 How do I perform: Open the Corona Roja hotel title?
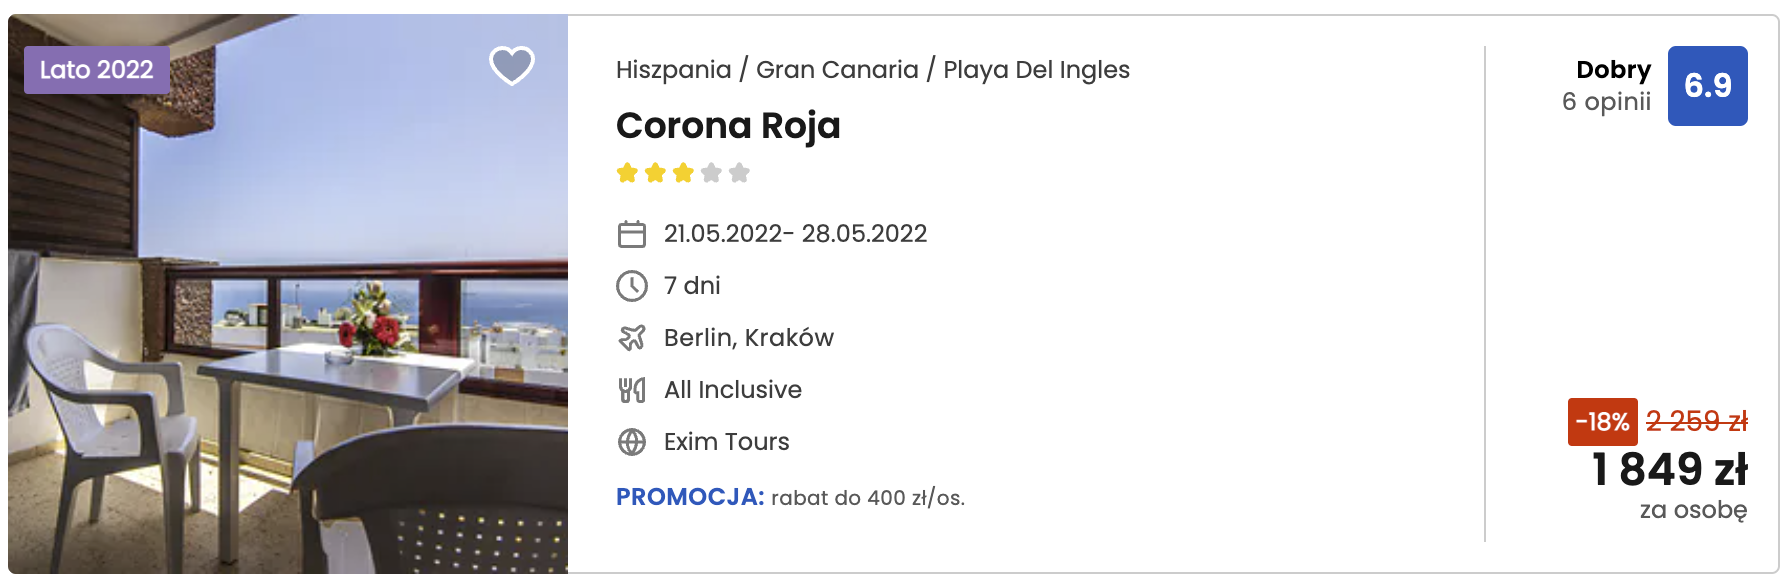click(728, 126)
